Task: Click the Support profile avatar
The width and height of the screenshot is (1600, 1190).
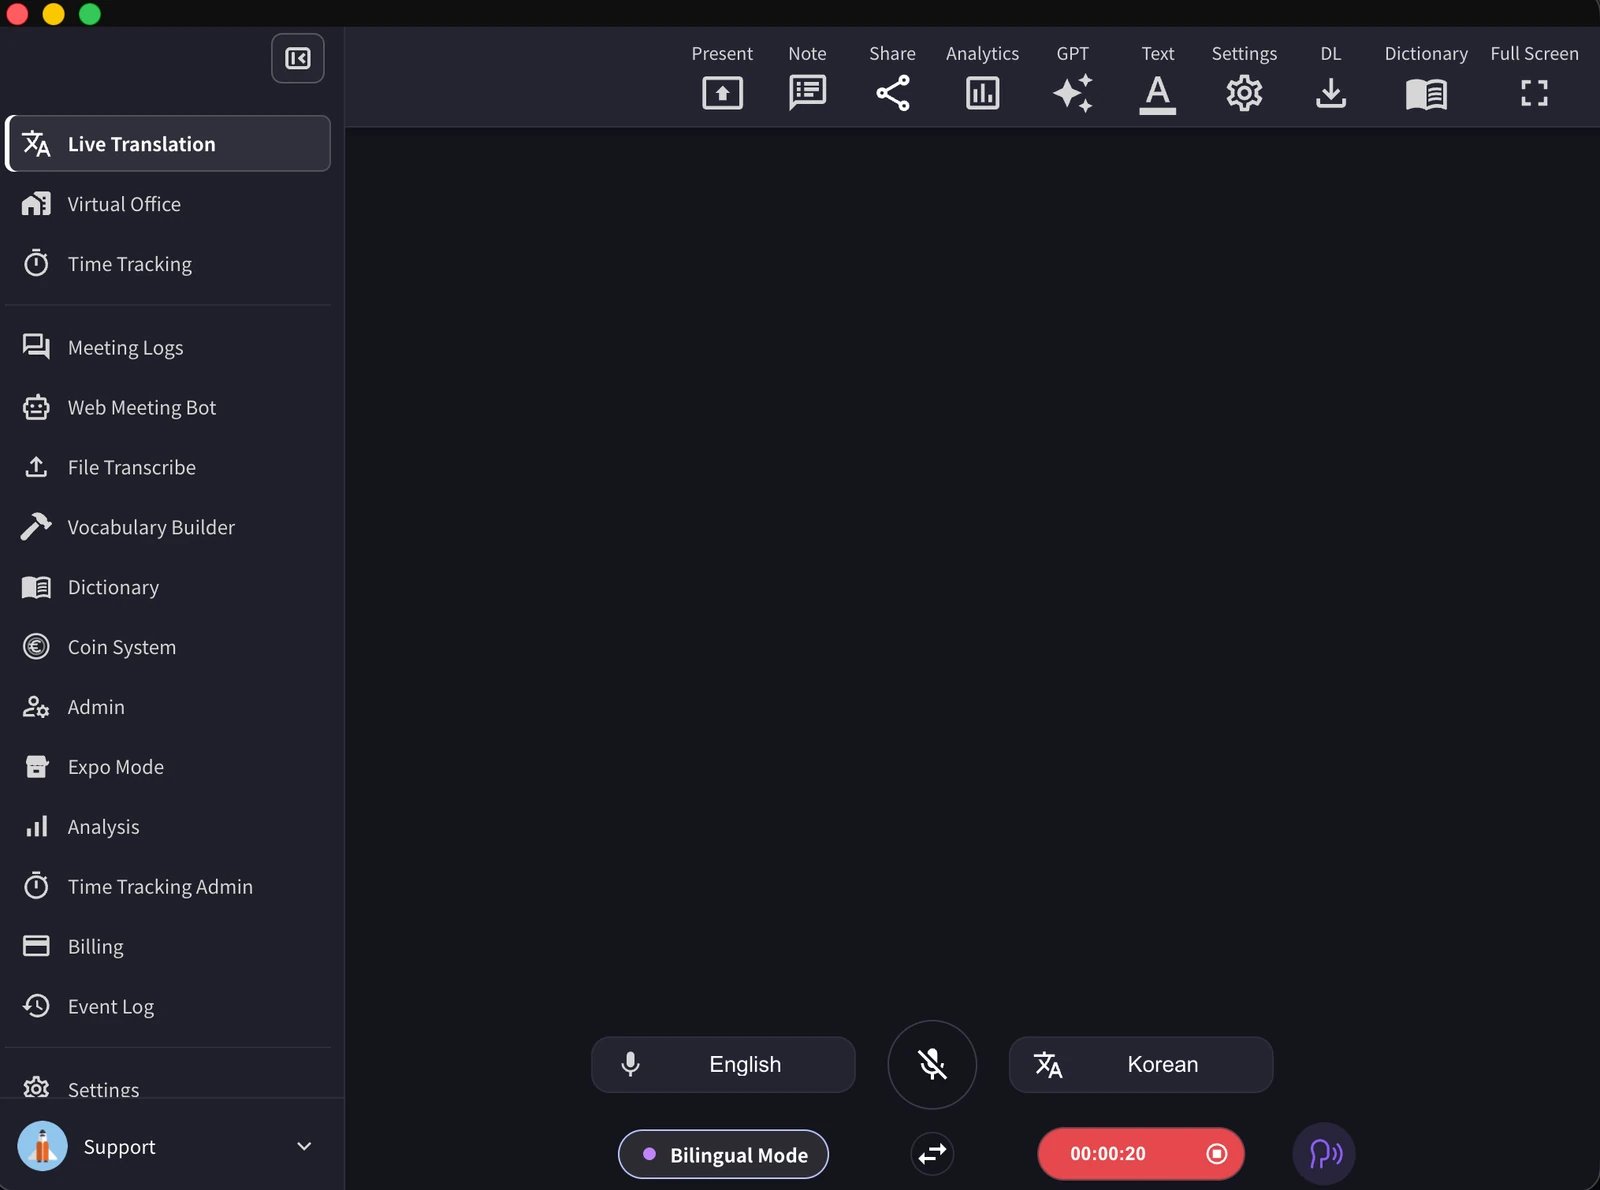Action: coord(42,1146)
